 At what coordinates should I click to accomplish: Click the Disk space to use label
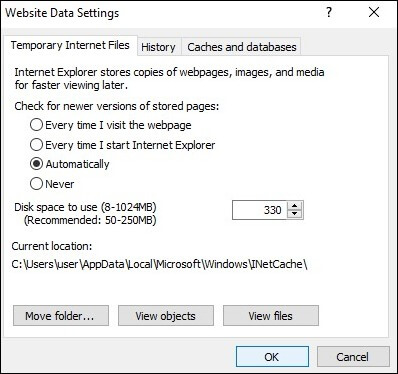[85, 207]
